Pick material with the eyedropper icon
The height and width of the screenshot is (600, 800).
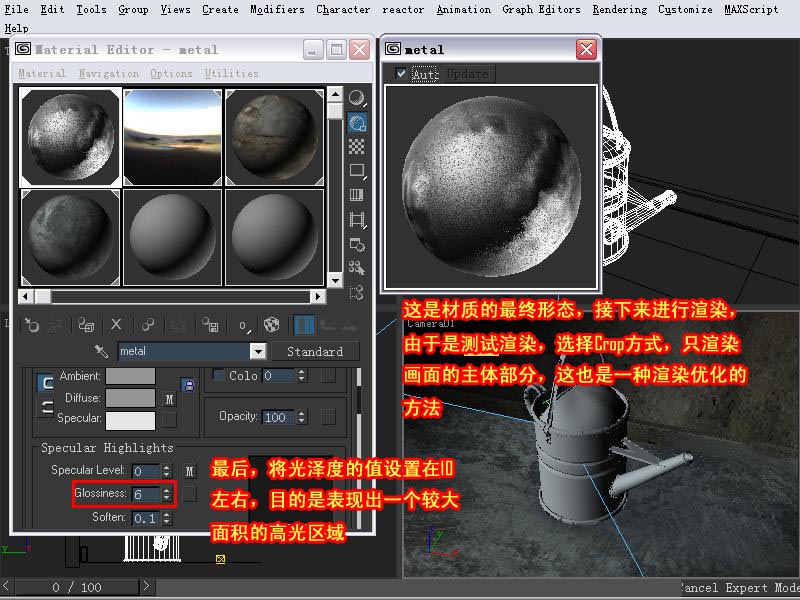click(x=101, y=351)
